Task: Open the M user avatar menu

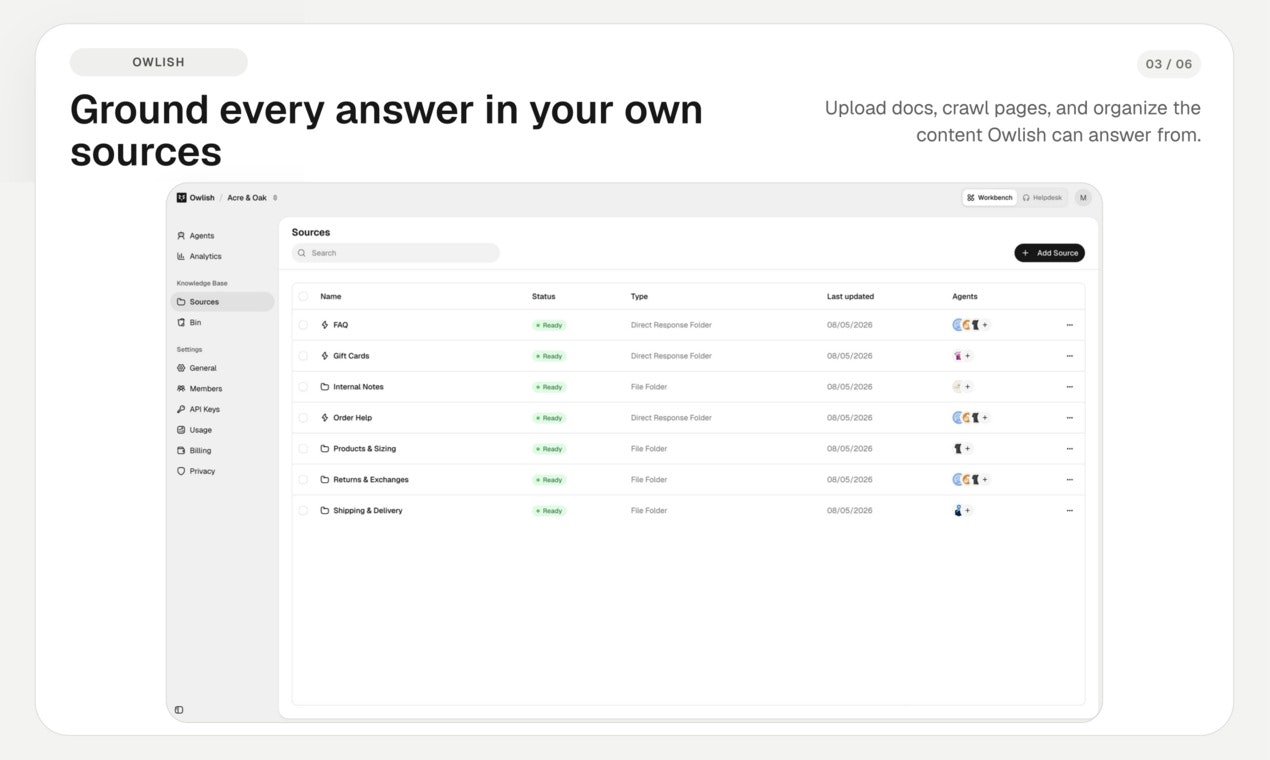Action: (1083, 198)
